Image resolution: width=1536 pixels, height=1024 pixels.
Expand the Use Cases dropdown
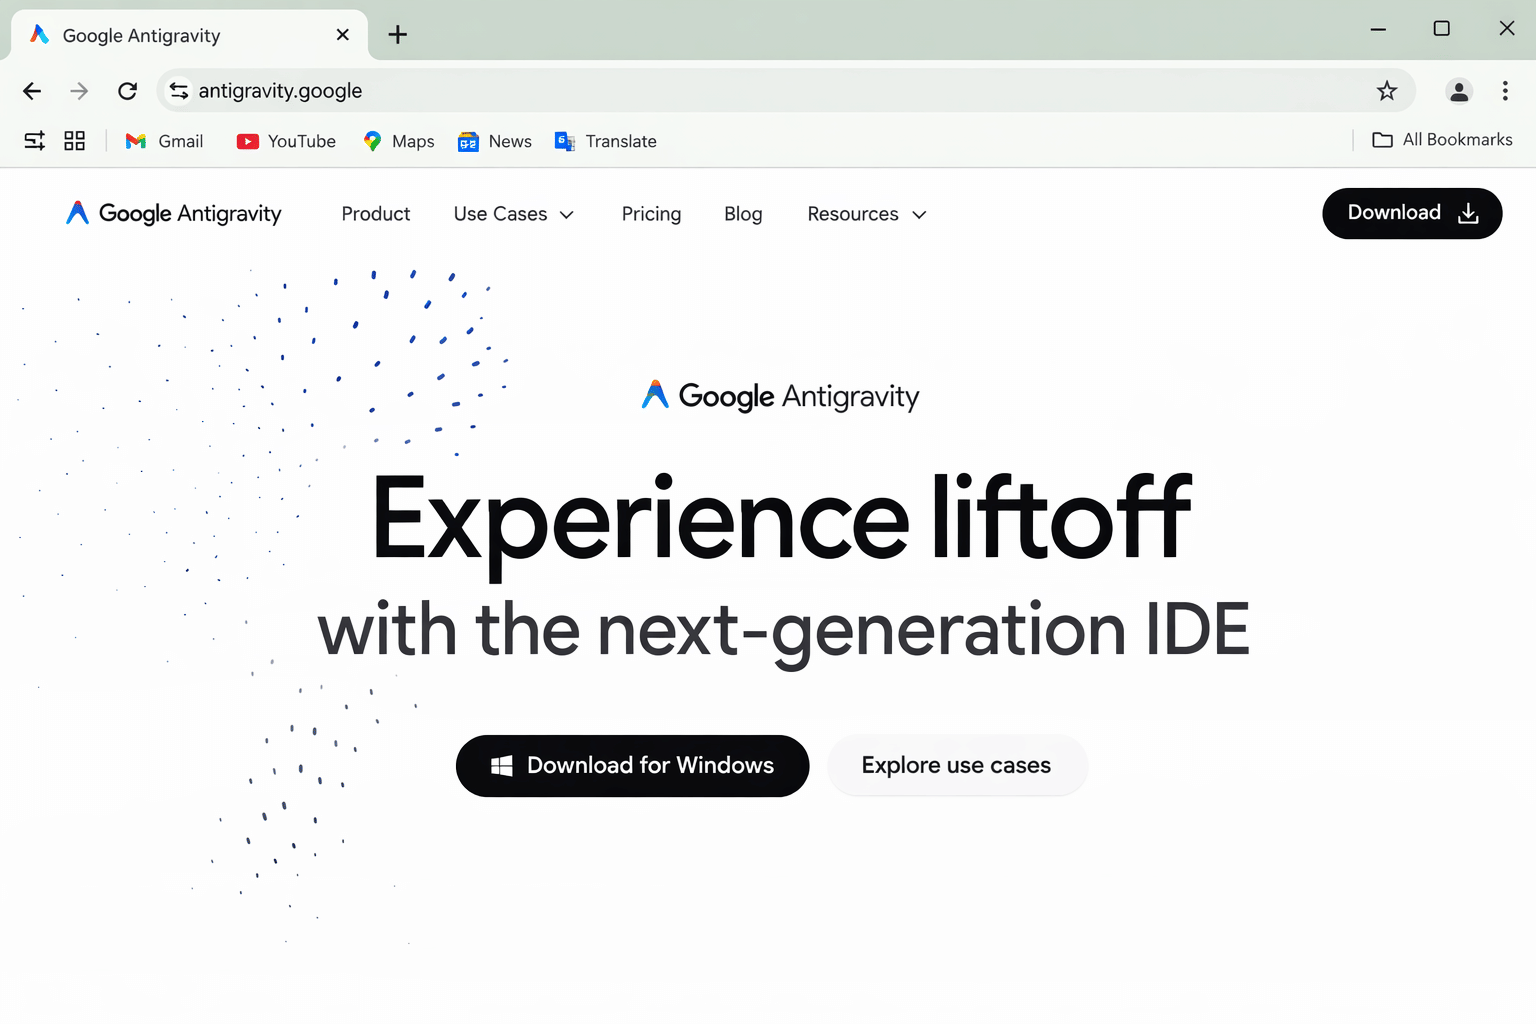point(513,214)
